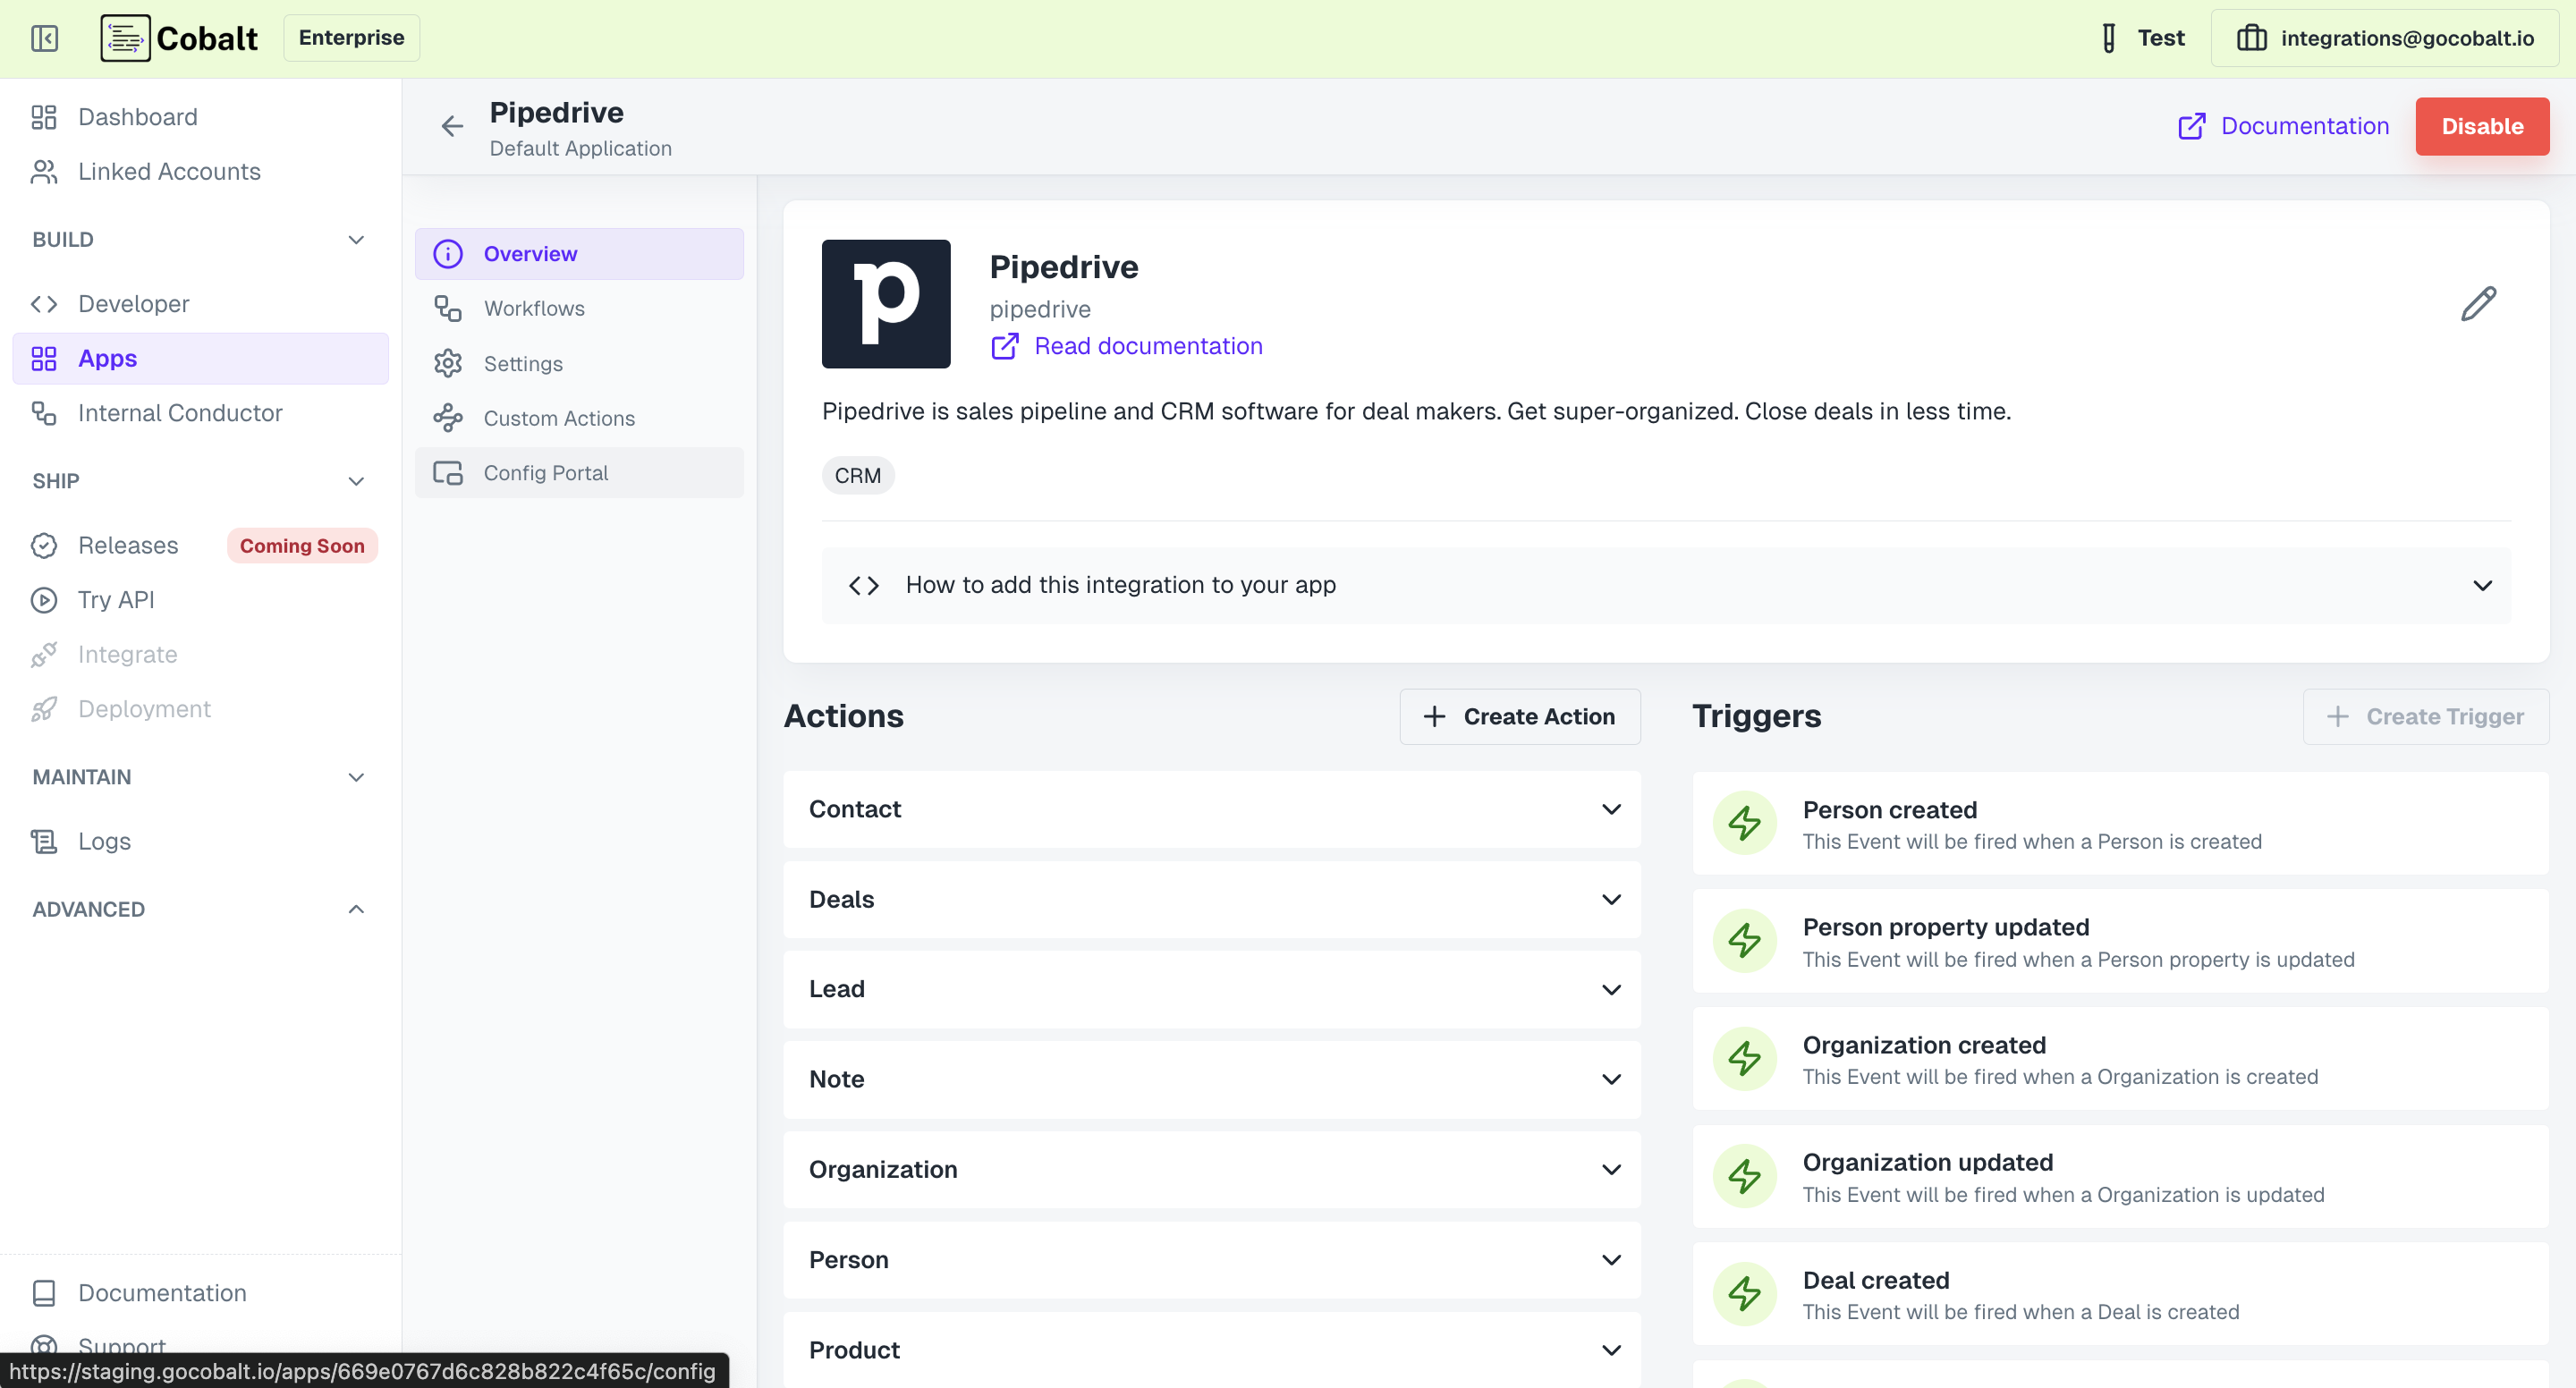Collapse the sidebar with the panel icon

click(44, 38)
